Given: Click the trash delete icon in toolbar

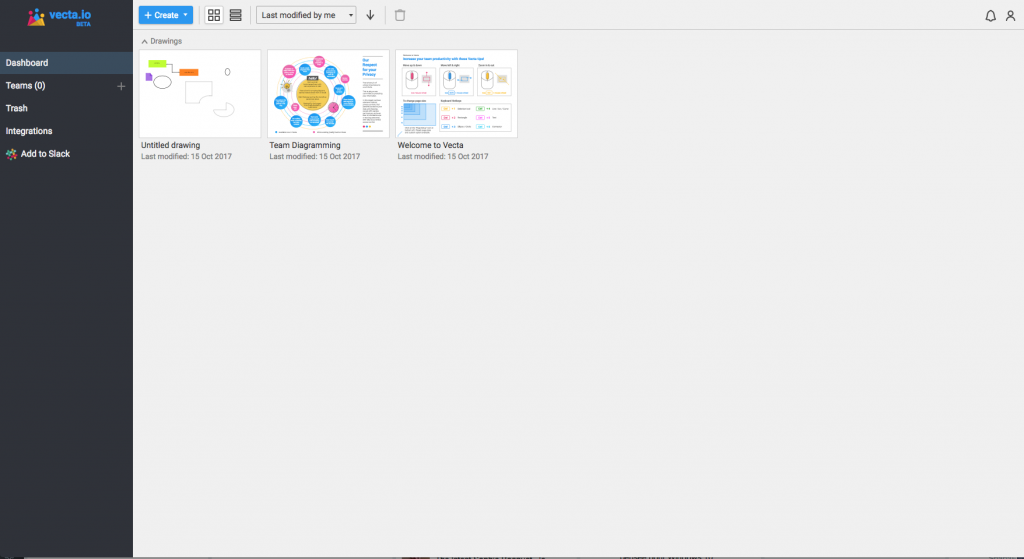Looking at the screenshot, I should [x=400, y=15].
